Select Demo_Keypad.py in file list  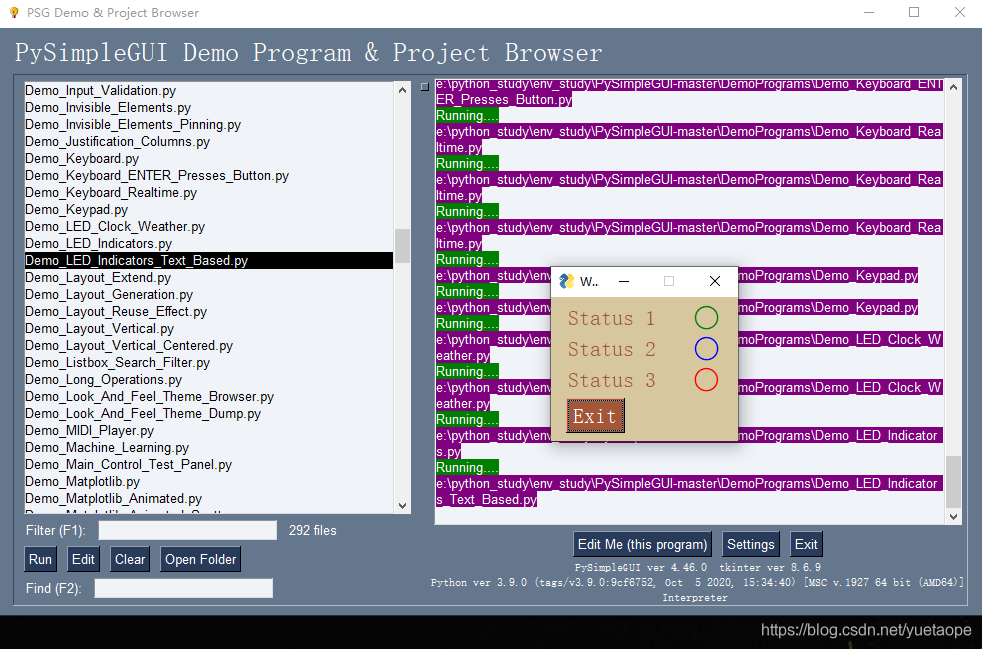tap(209, 209)
